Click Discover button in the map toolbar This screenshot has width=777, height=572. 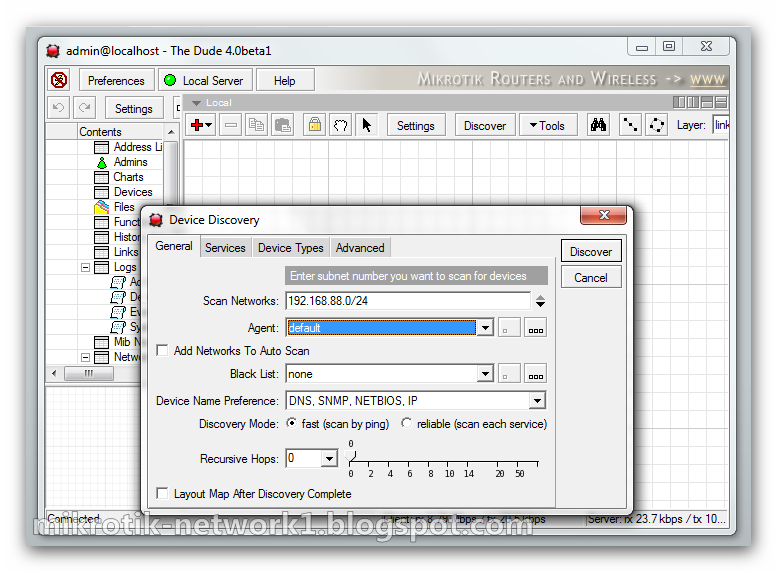[x=485, y=125]
